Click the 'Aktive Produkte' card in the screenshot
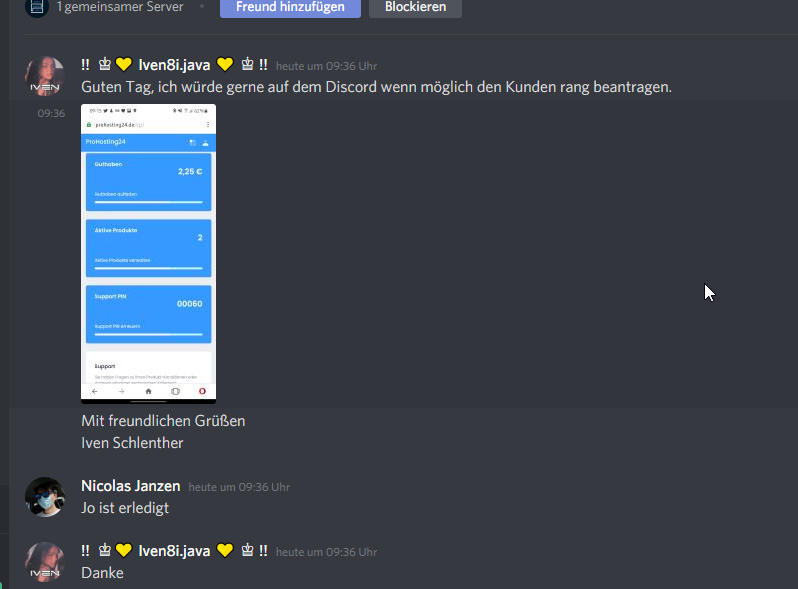The image size is (798, 589). [149, 248]
